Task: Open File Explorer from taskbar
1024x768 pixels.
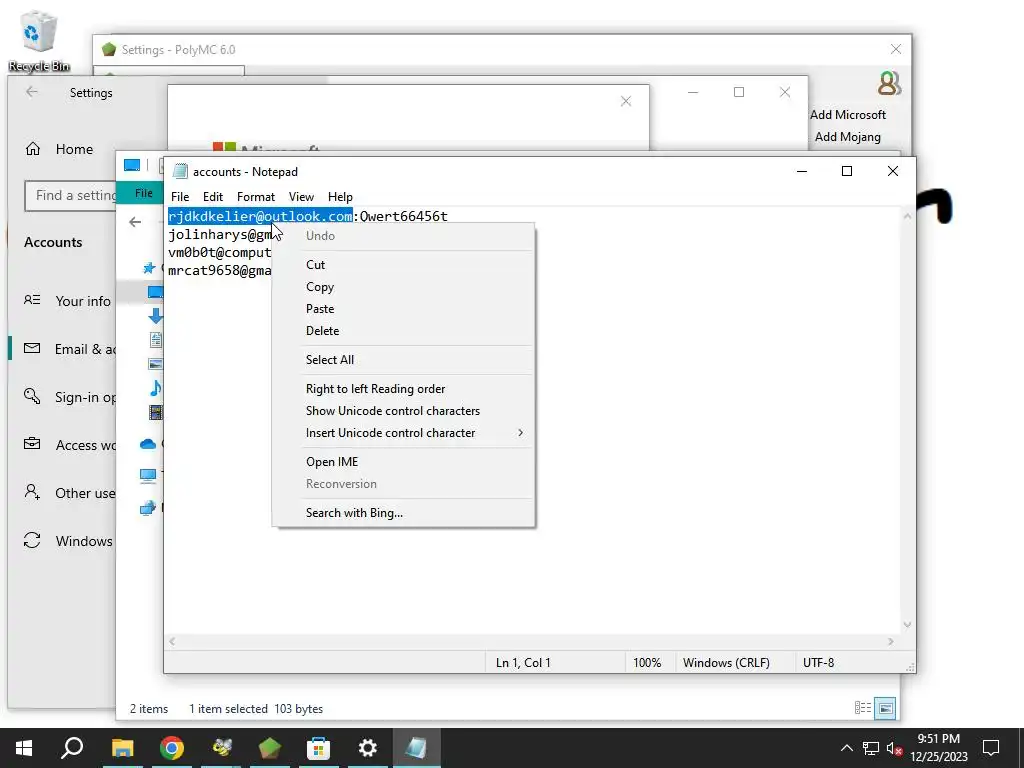Action: coord(122,748)
